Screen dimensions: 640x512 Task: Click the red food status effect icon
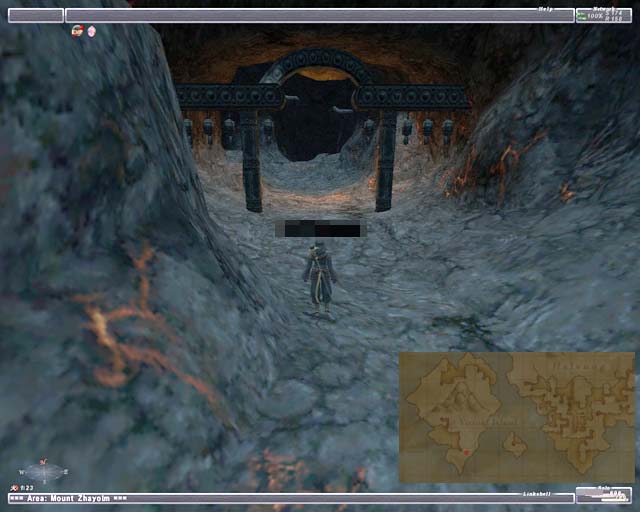coord(77,31)
